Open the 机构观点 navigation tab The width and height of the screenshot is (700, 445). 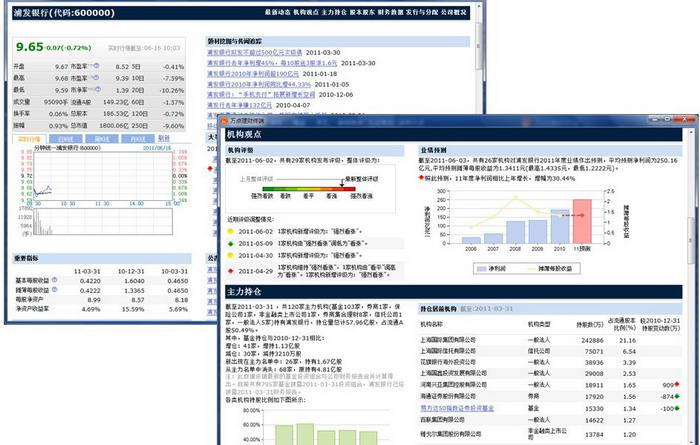(x=306, y=12)
